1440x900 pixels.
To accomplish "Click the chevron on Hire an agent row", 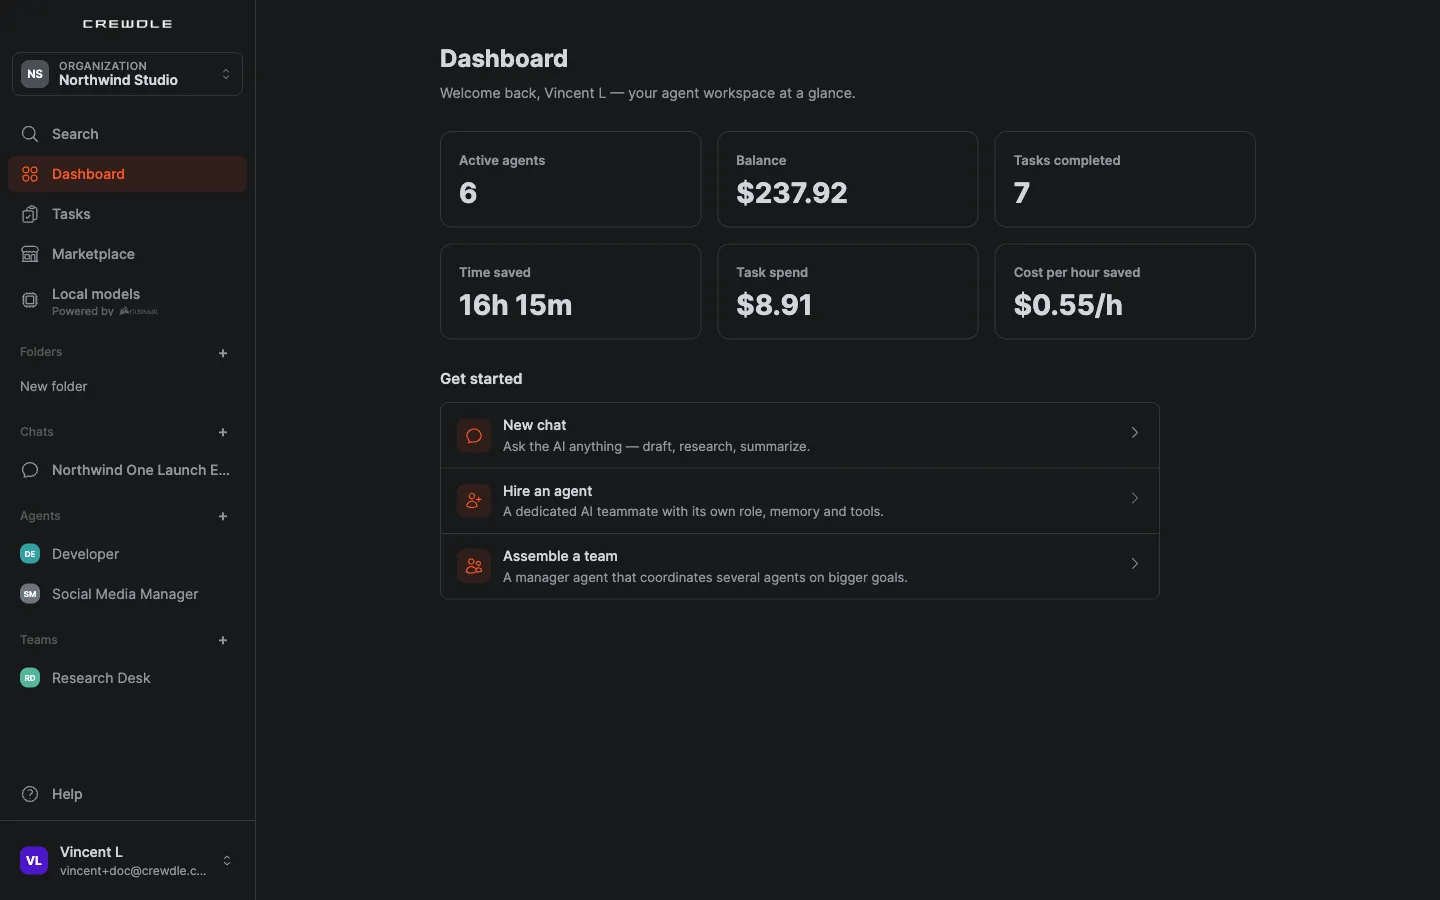I will [x=1135, y=498].
